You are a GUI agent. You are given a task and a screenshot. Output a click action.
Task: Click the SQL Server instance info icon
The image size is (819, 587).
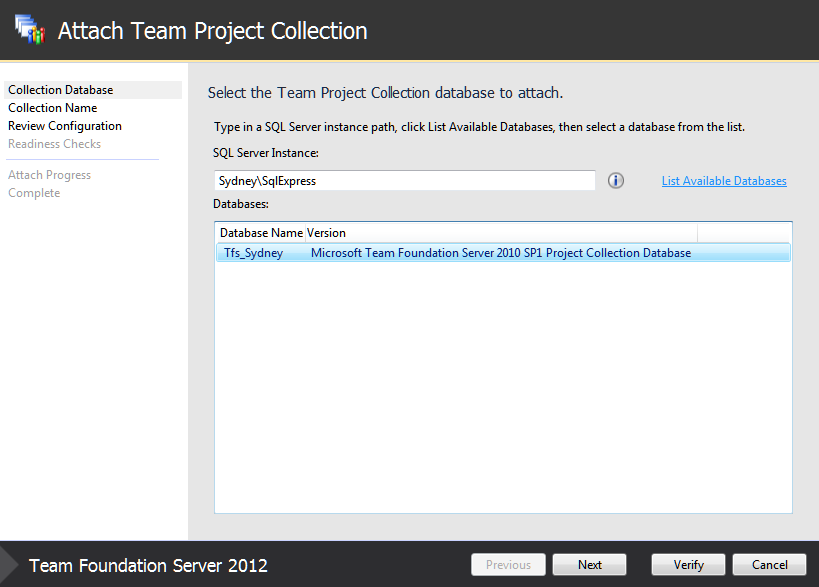click(x=616, y=181)
